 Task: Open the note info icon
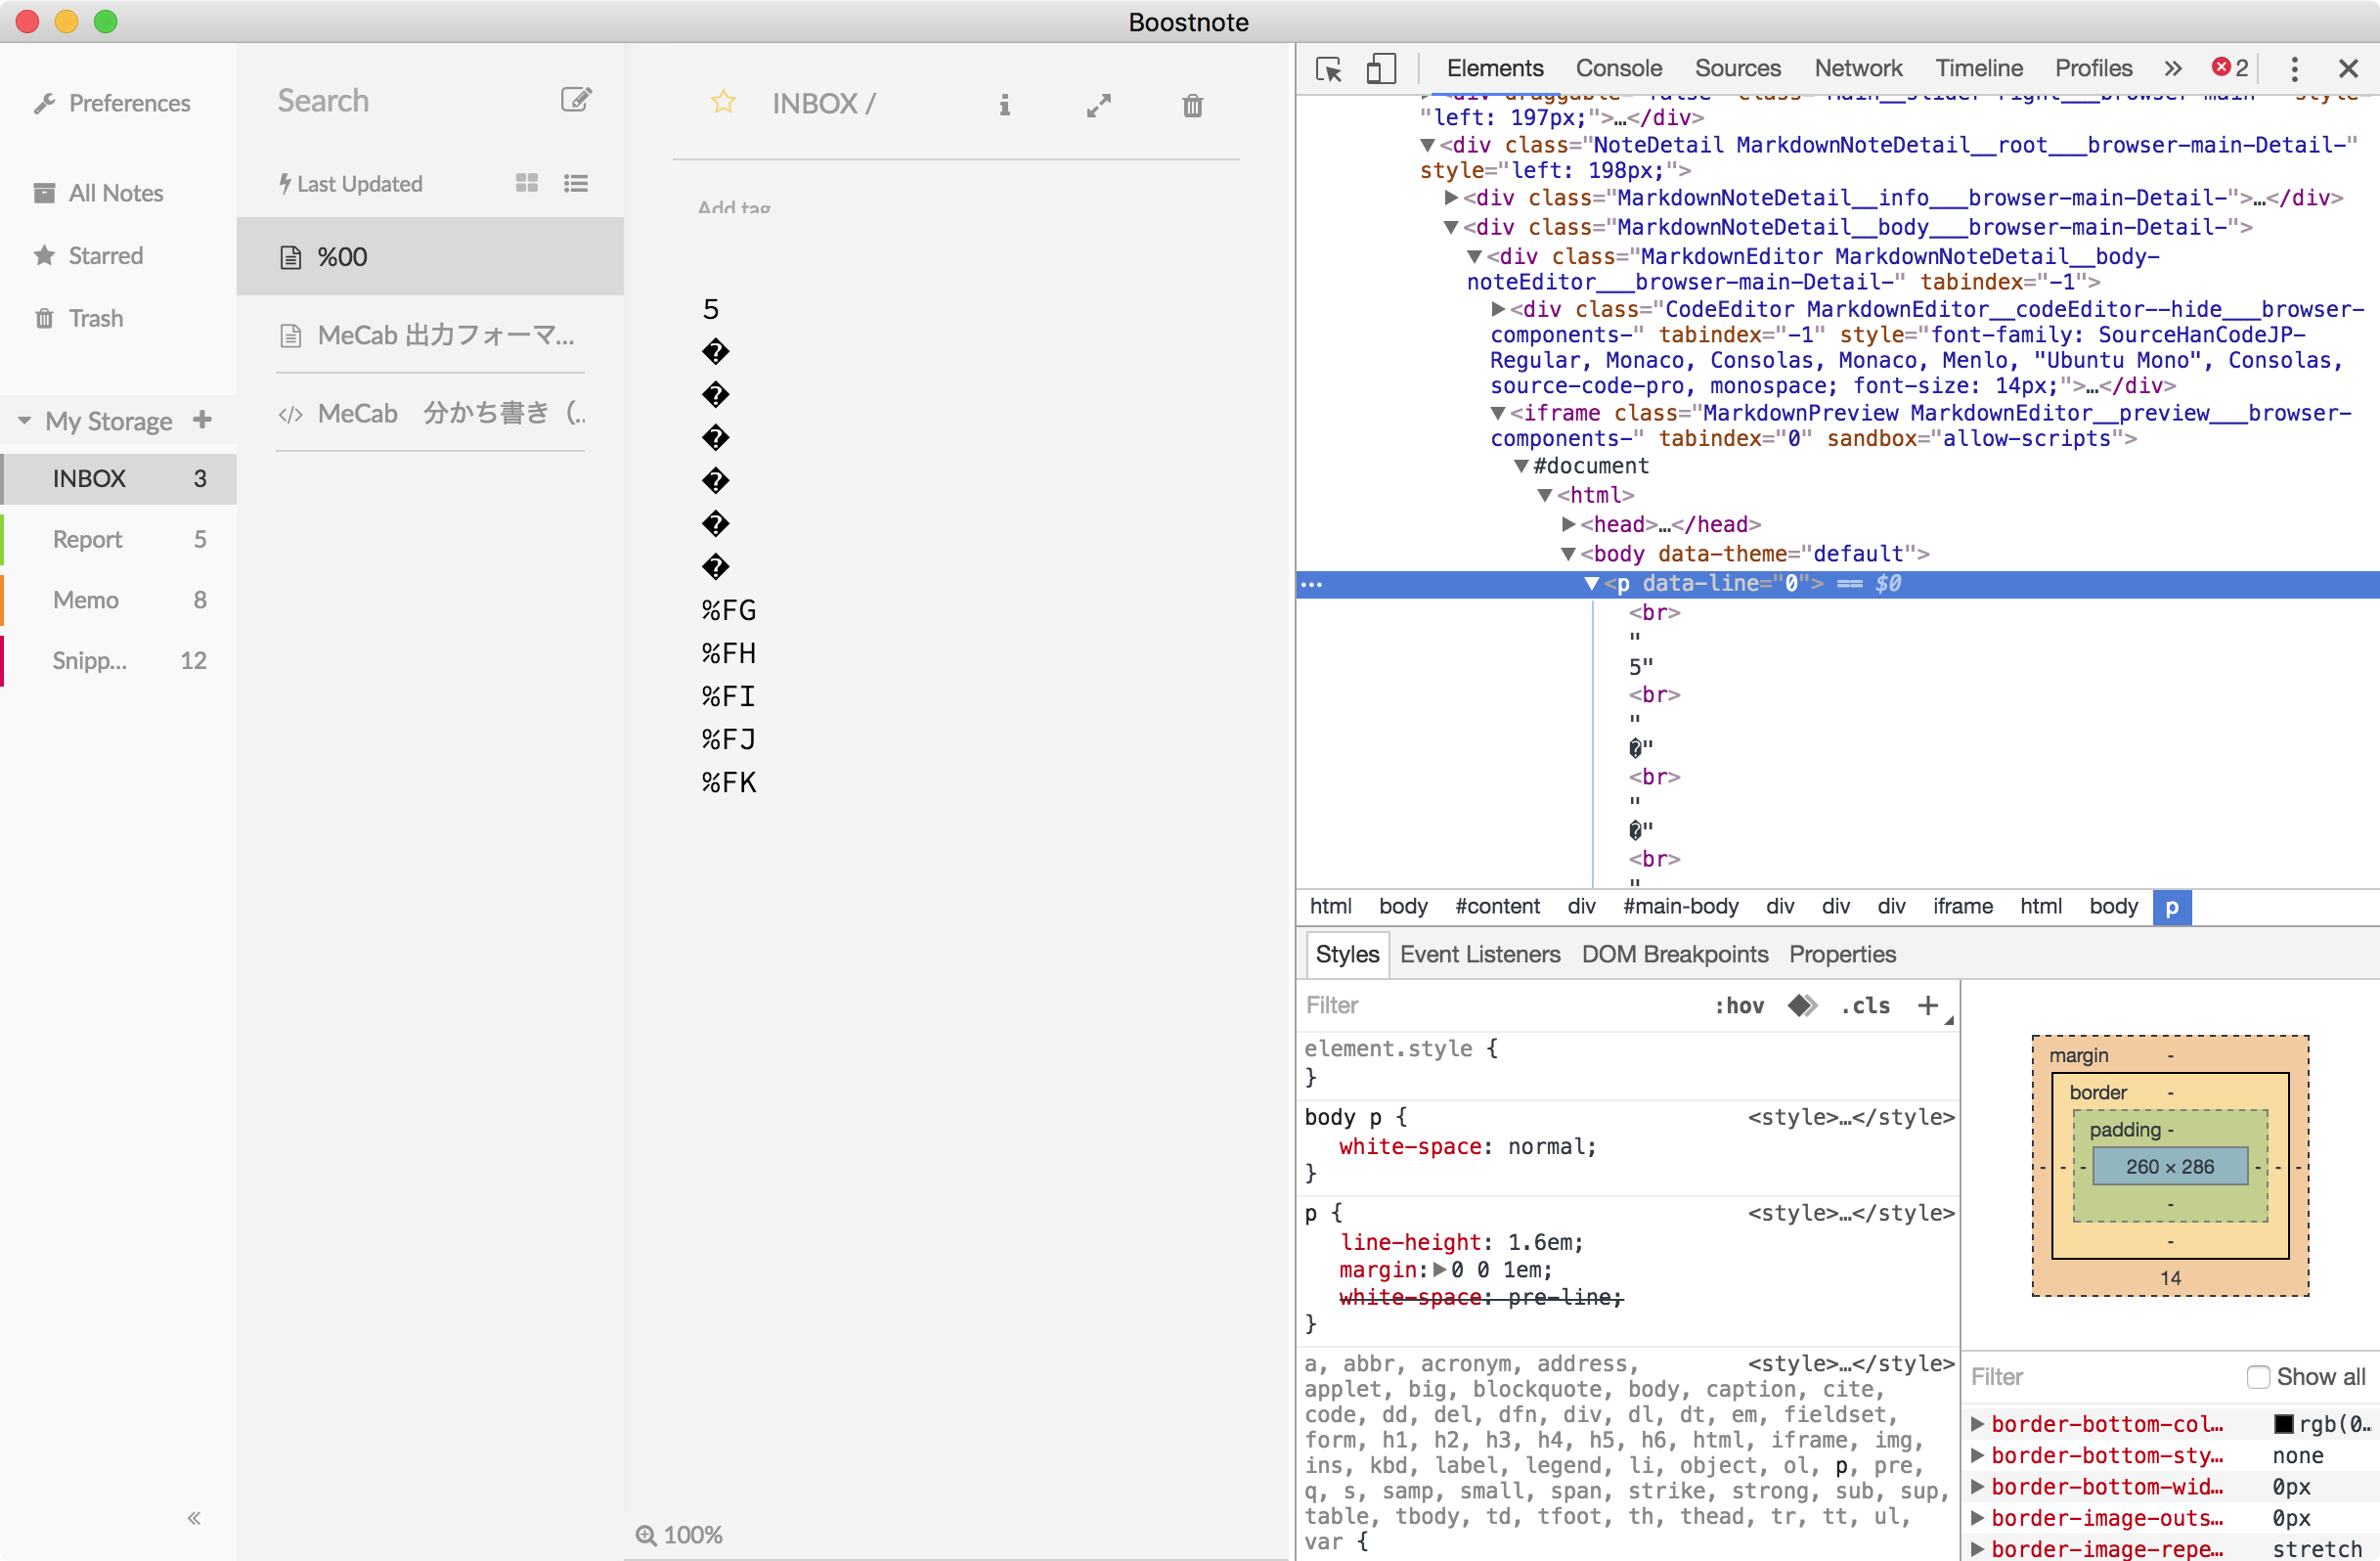point(1004,105)
